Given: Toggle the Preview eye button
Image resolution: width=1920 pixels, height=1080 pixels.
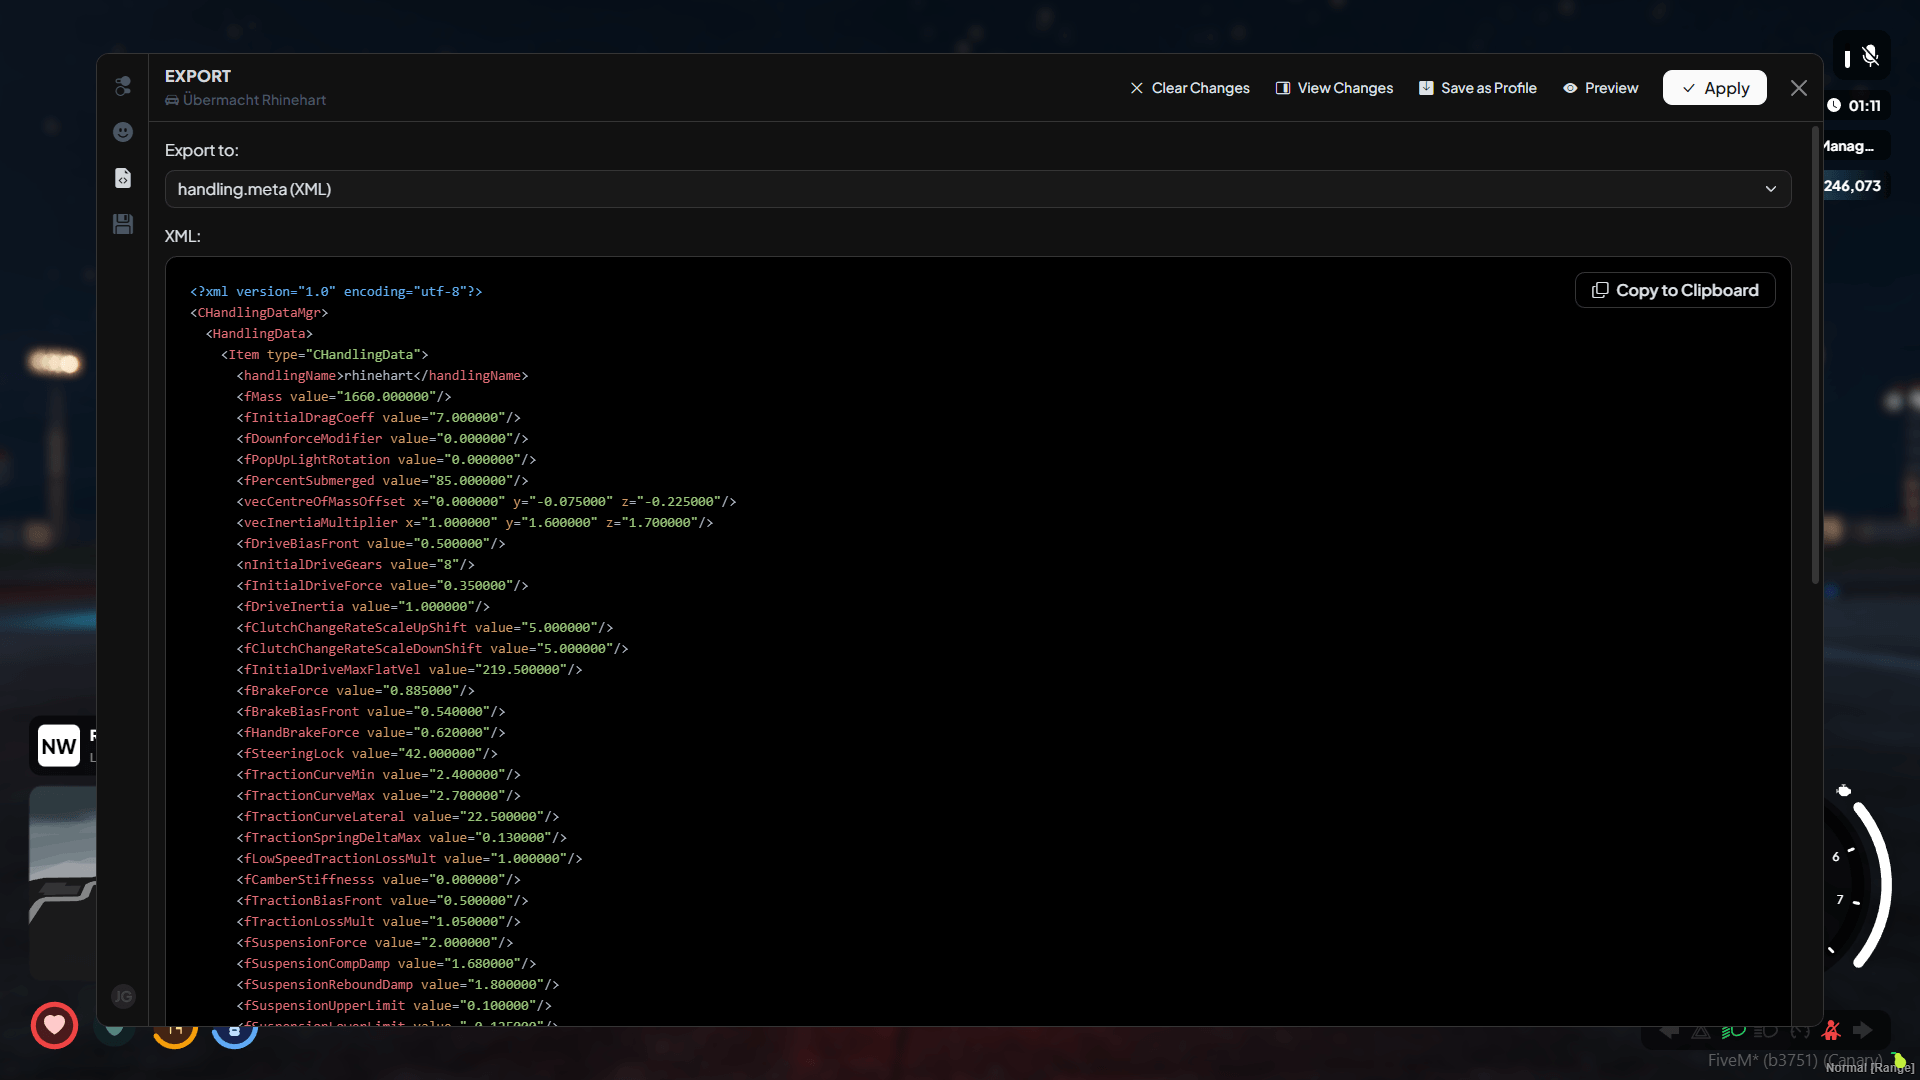Looking at the screenshot, I should (x=1600, y=88).
